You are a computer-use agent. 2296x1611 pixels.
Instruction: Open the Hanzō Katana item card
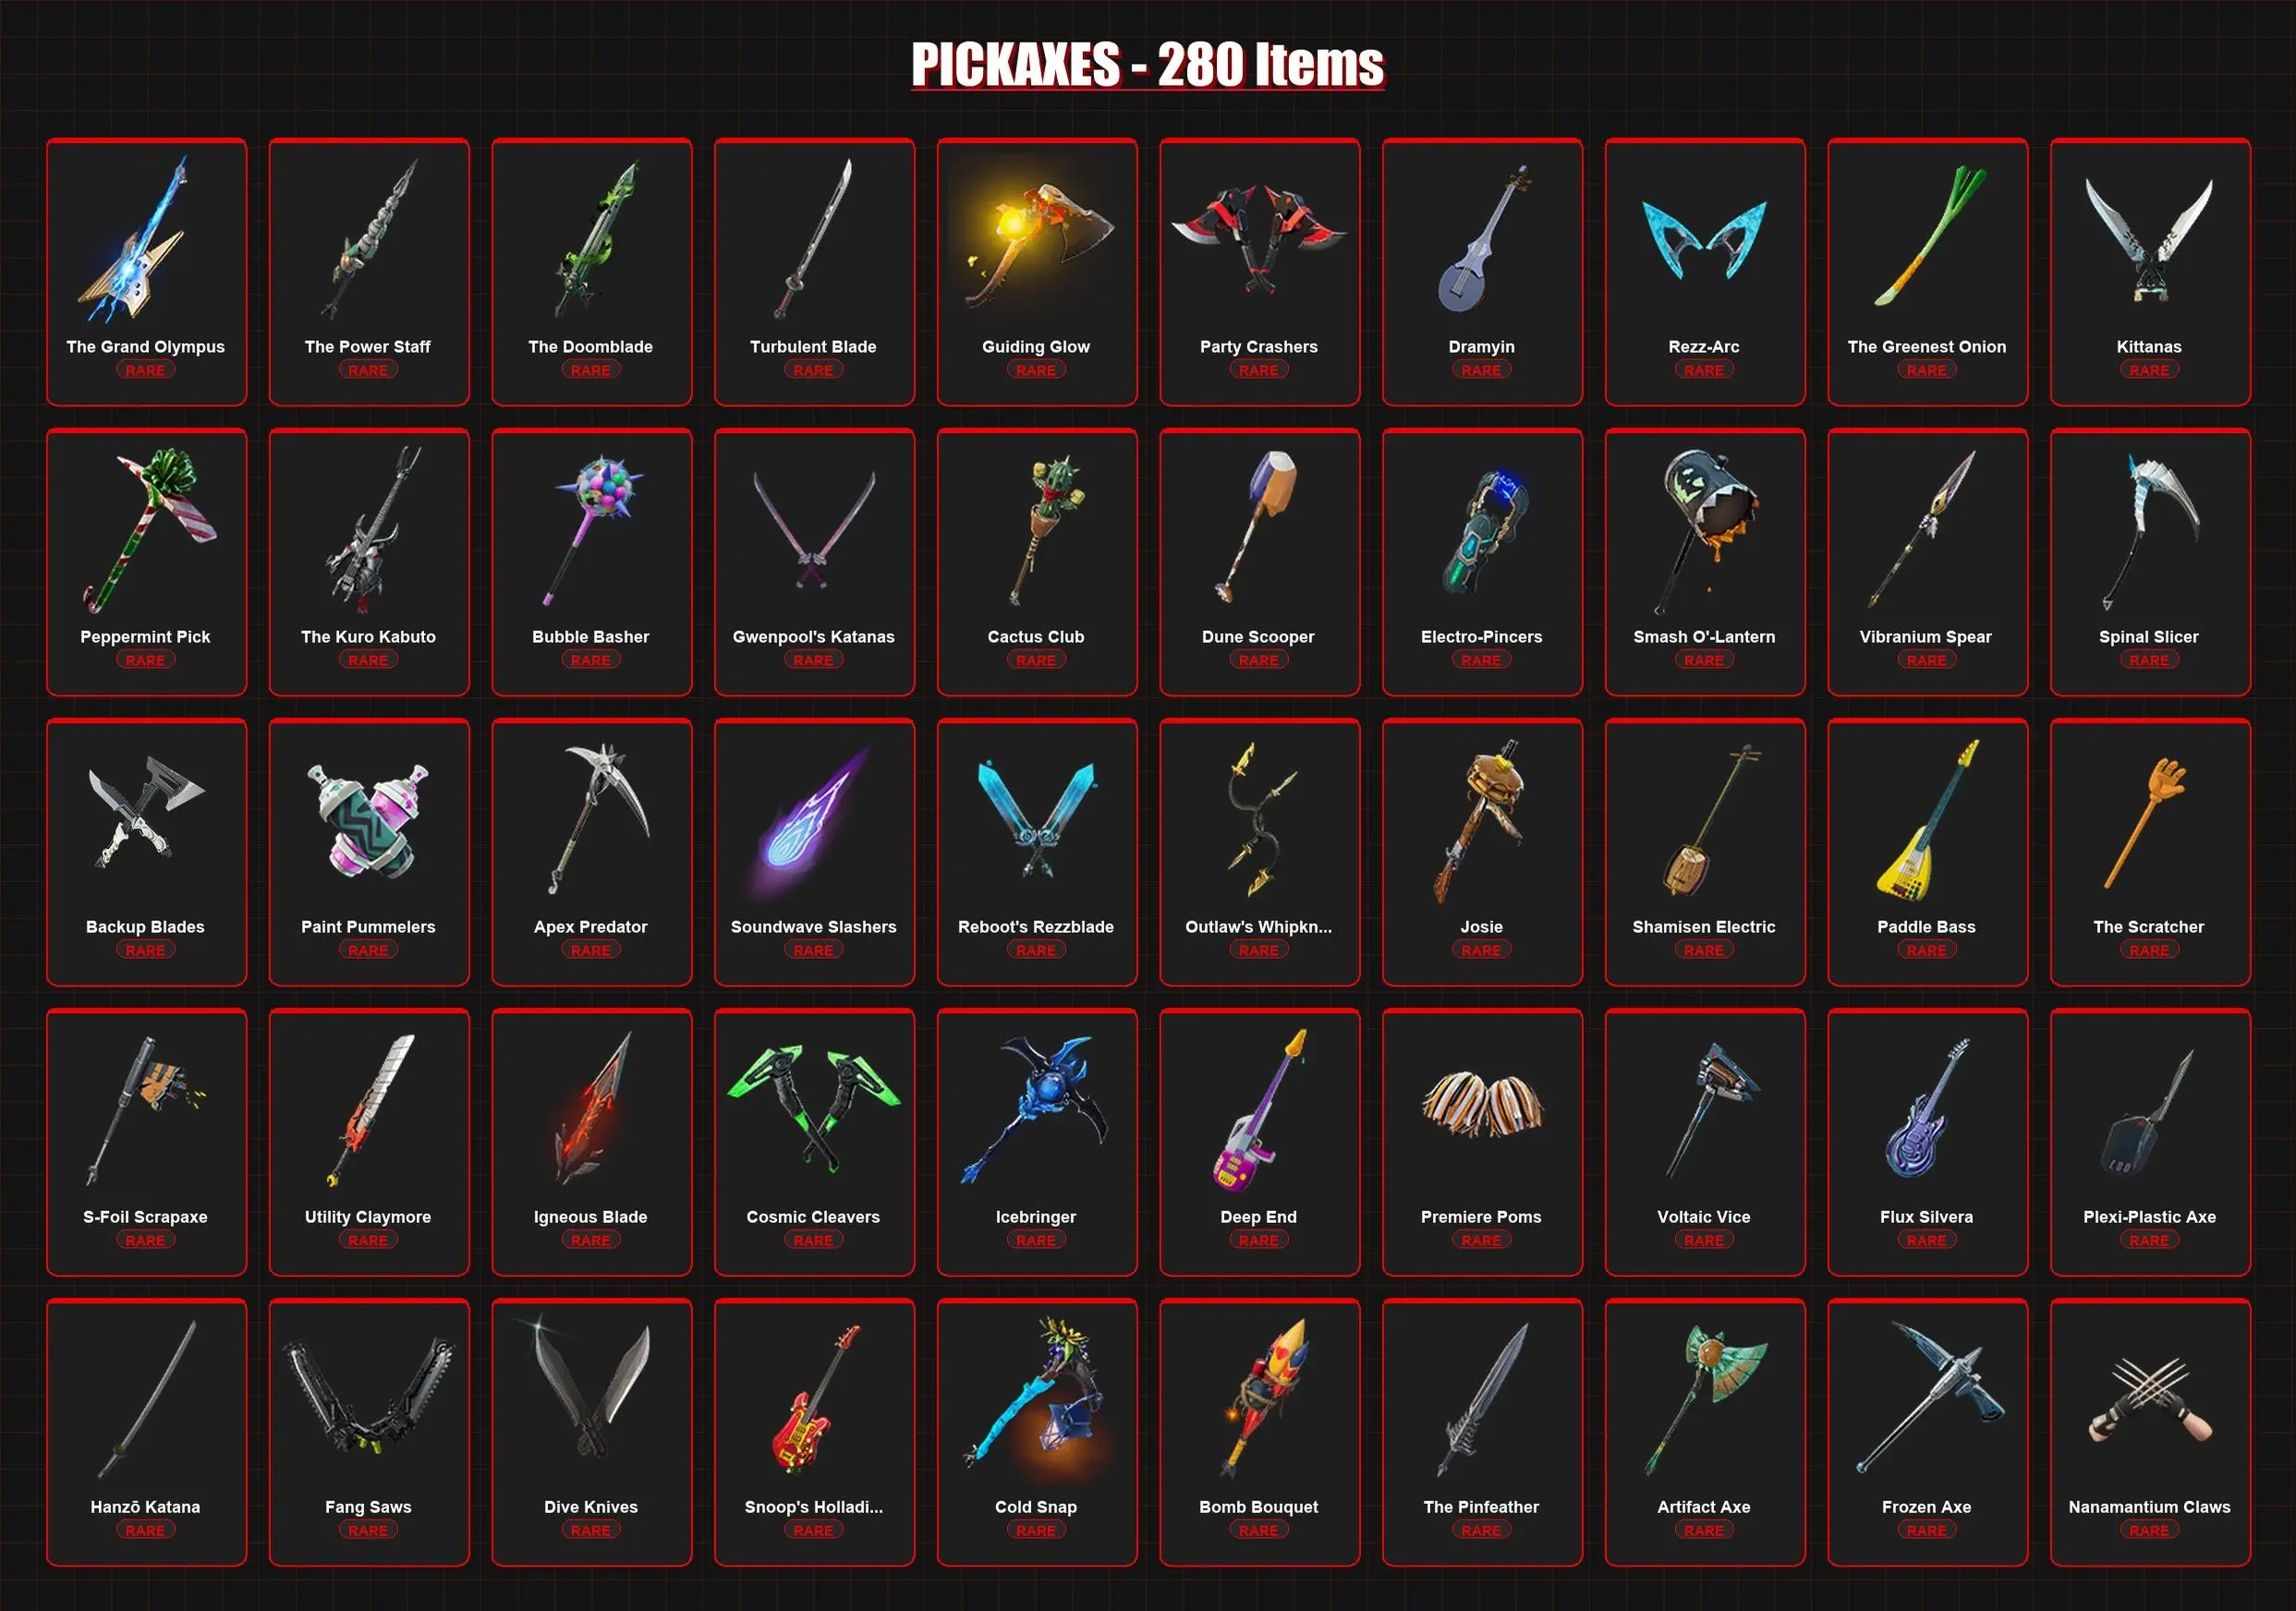(x=146, y=1432)
